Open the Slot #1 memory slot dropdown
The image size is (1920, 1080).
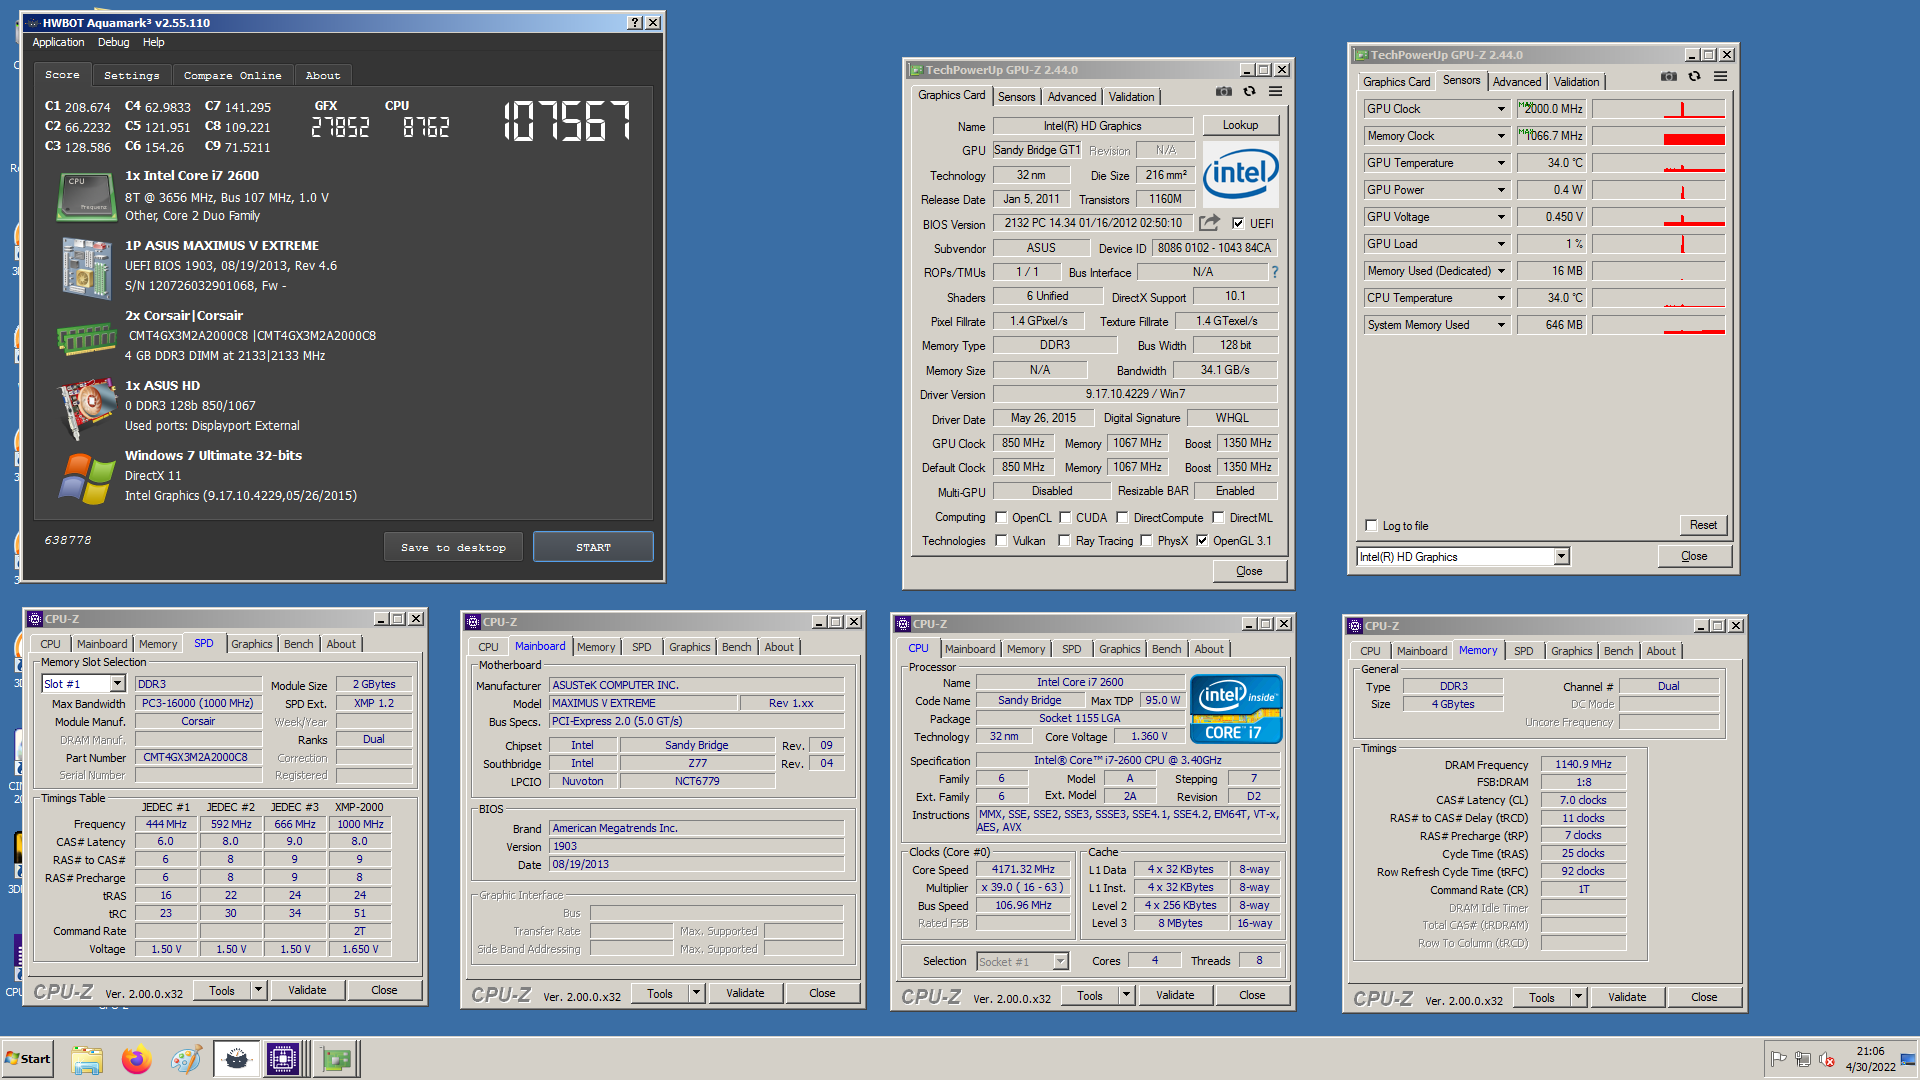point(117,684)
